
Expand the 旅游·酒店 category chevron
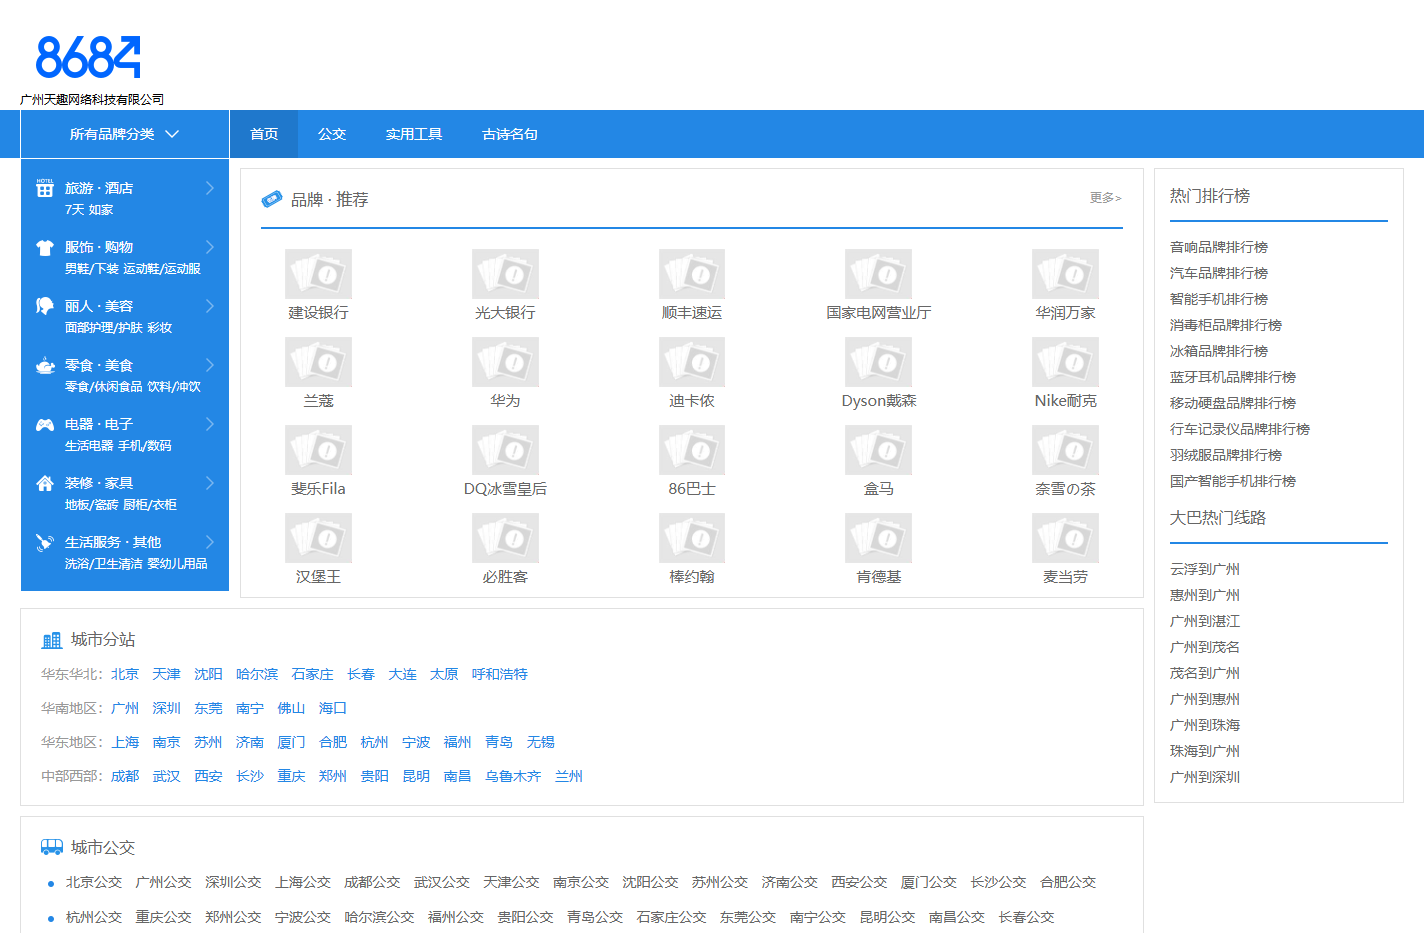(210, 188)
